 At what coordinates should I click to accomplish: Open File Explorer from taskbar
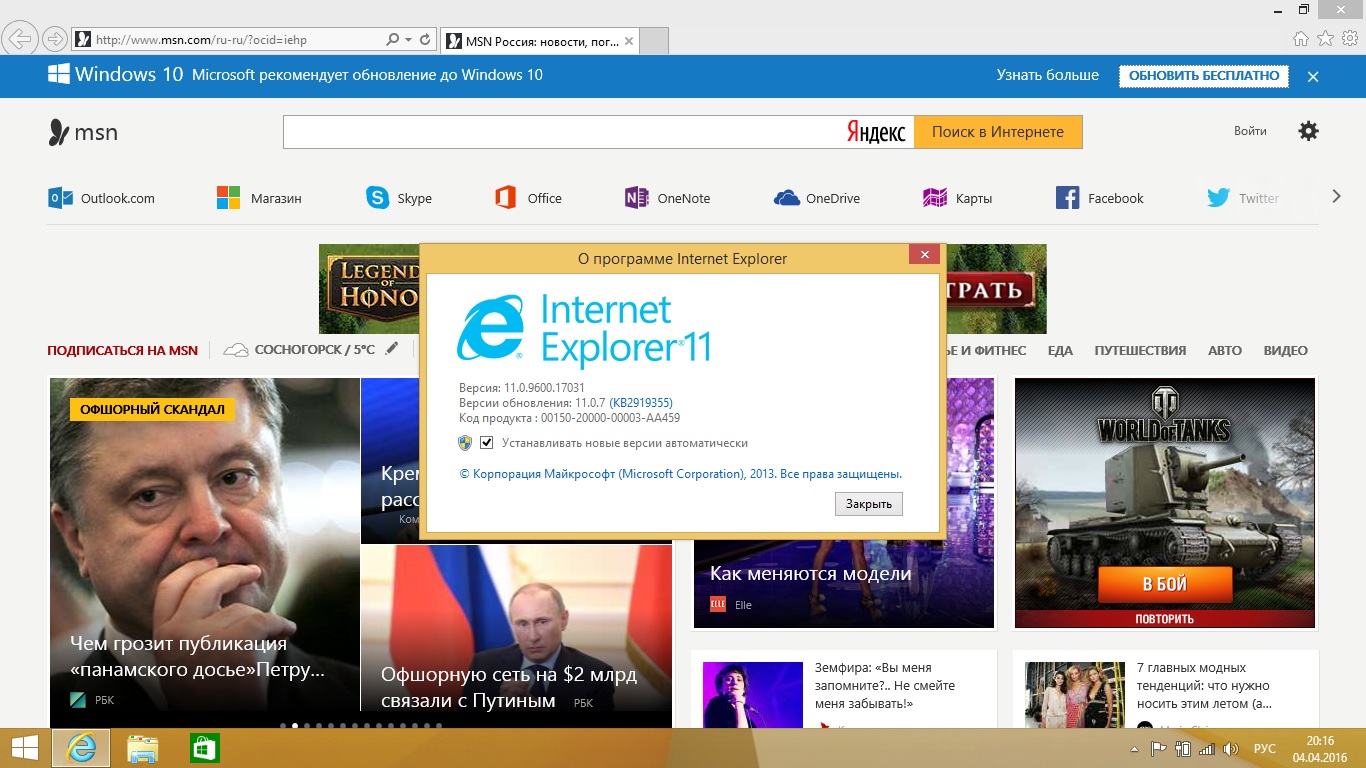(143, 748)
